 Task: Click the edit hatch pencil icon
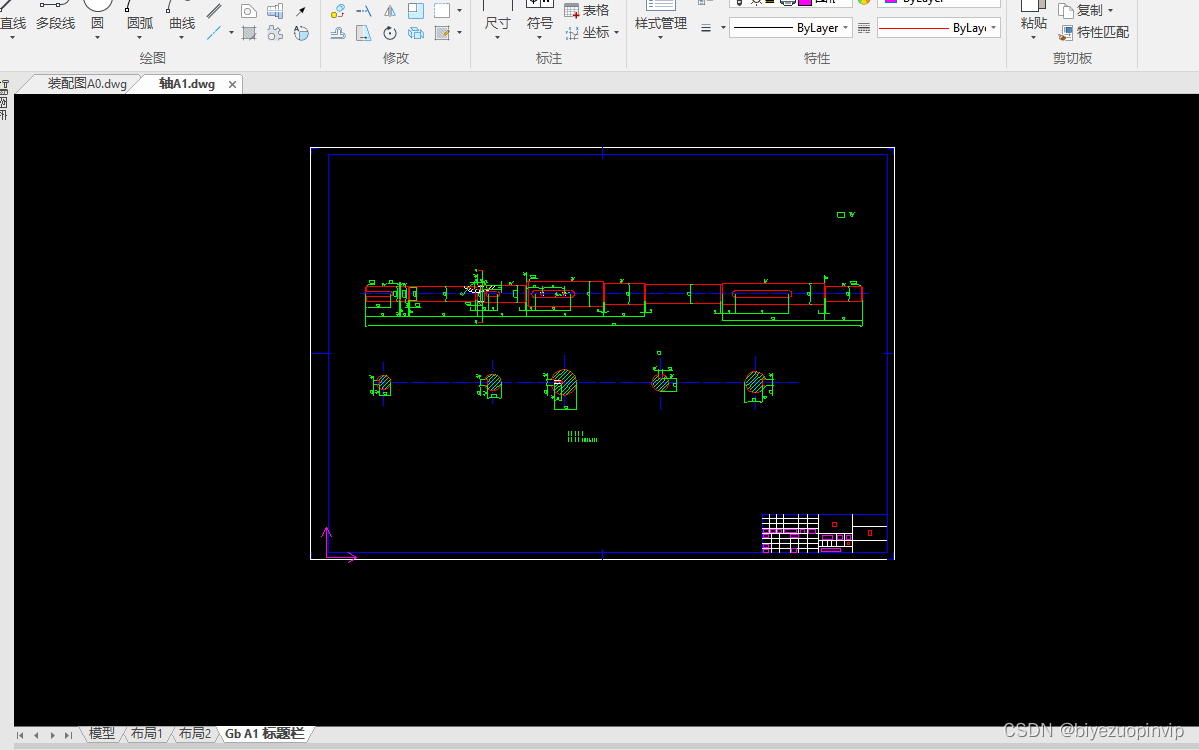(442, 33)
